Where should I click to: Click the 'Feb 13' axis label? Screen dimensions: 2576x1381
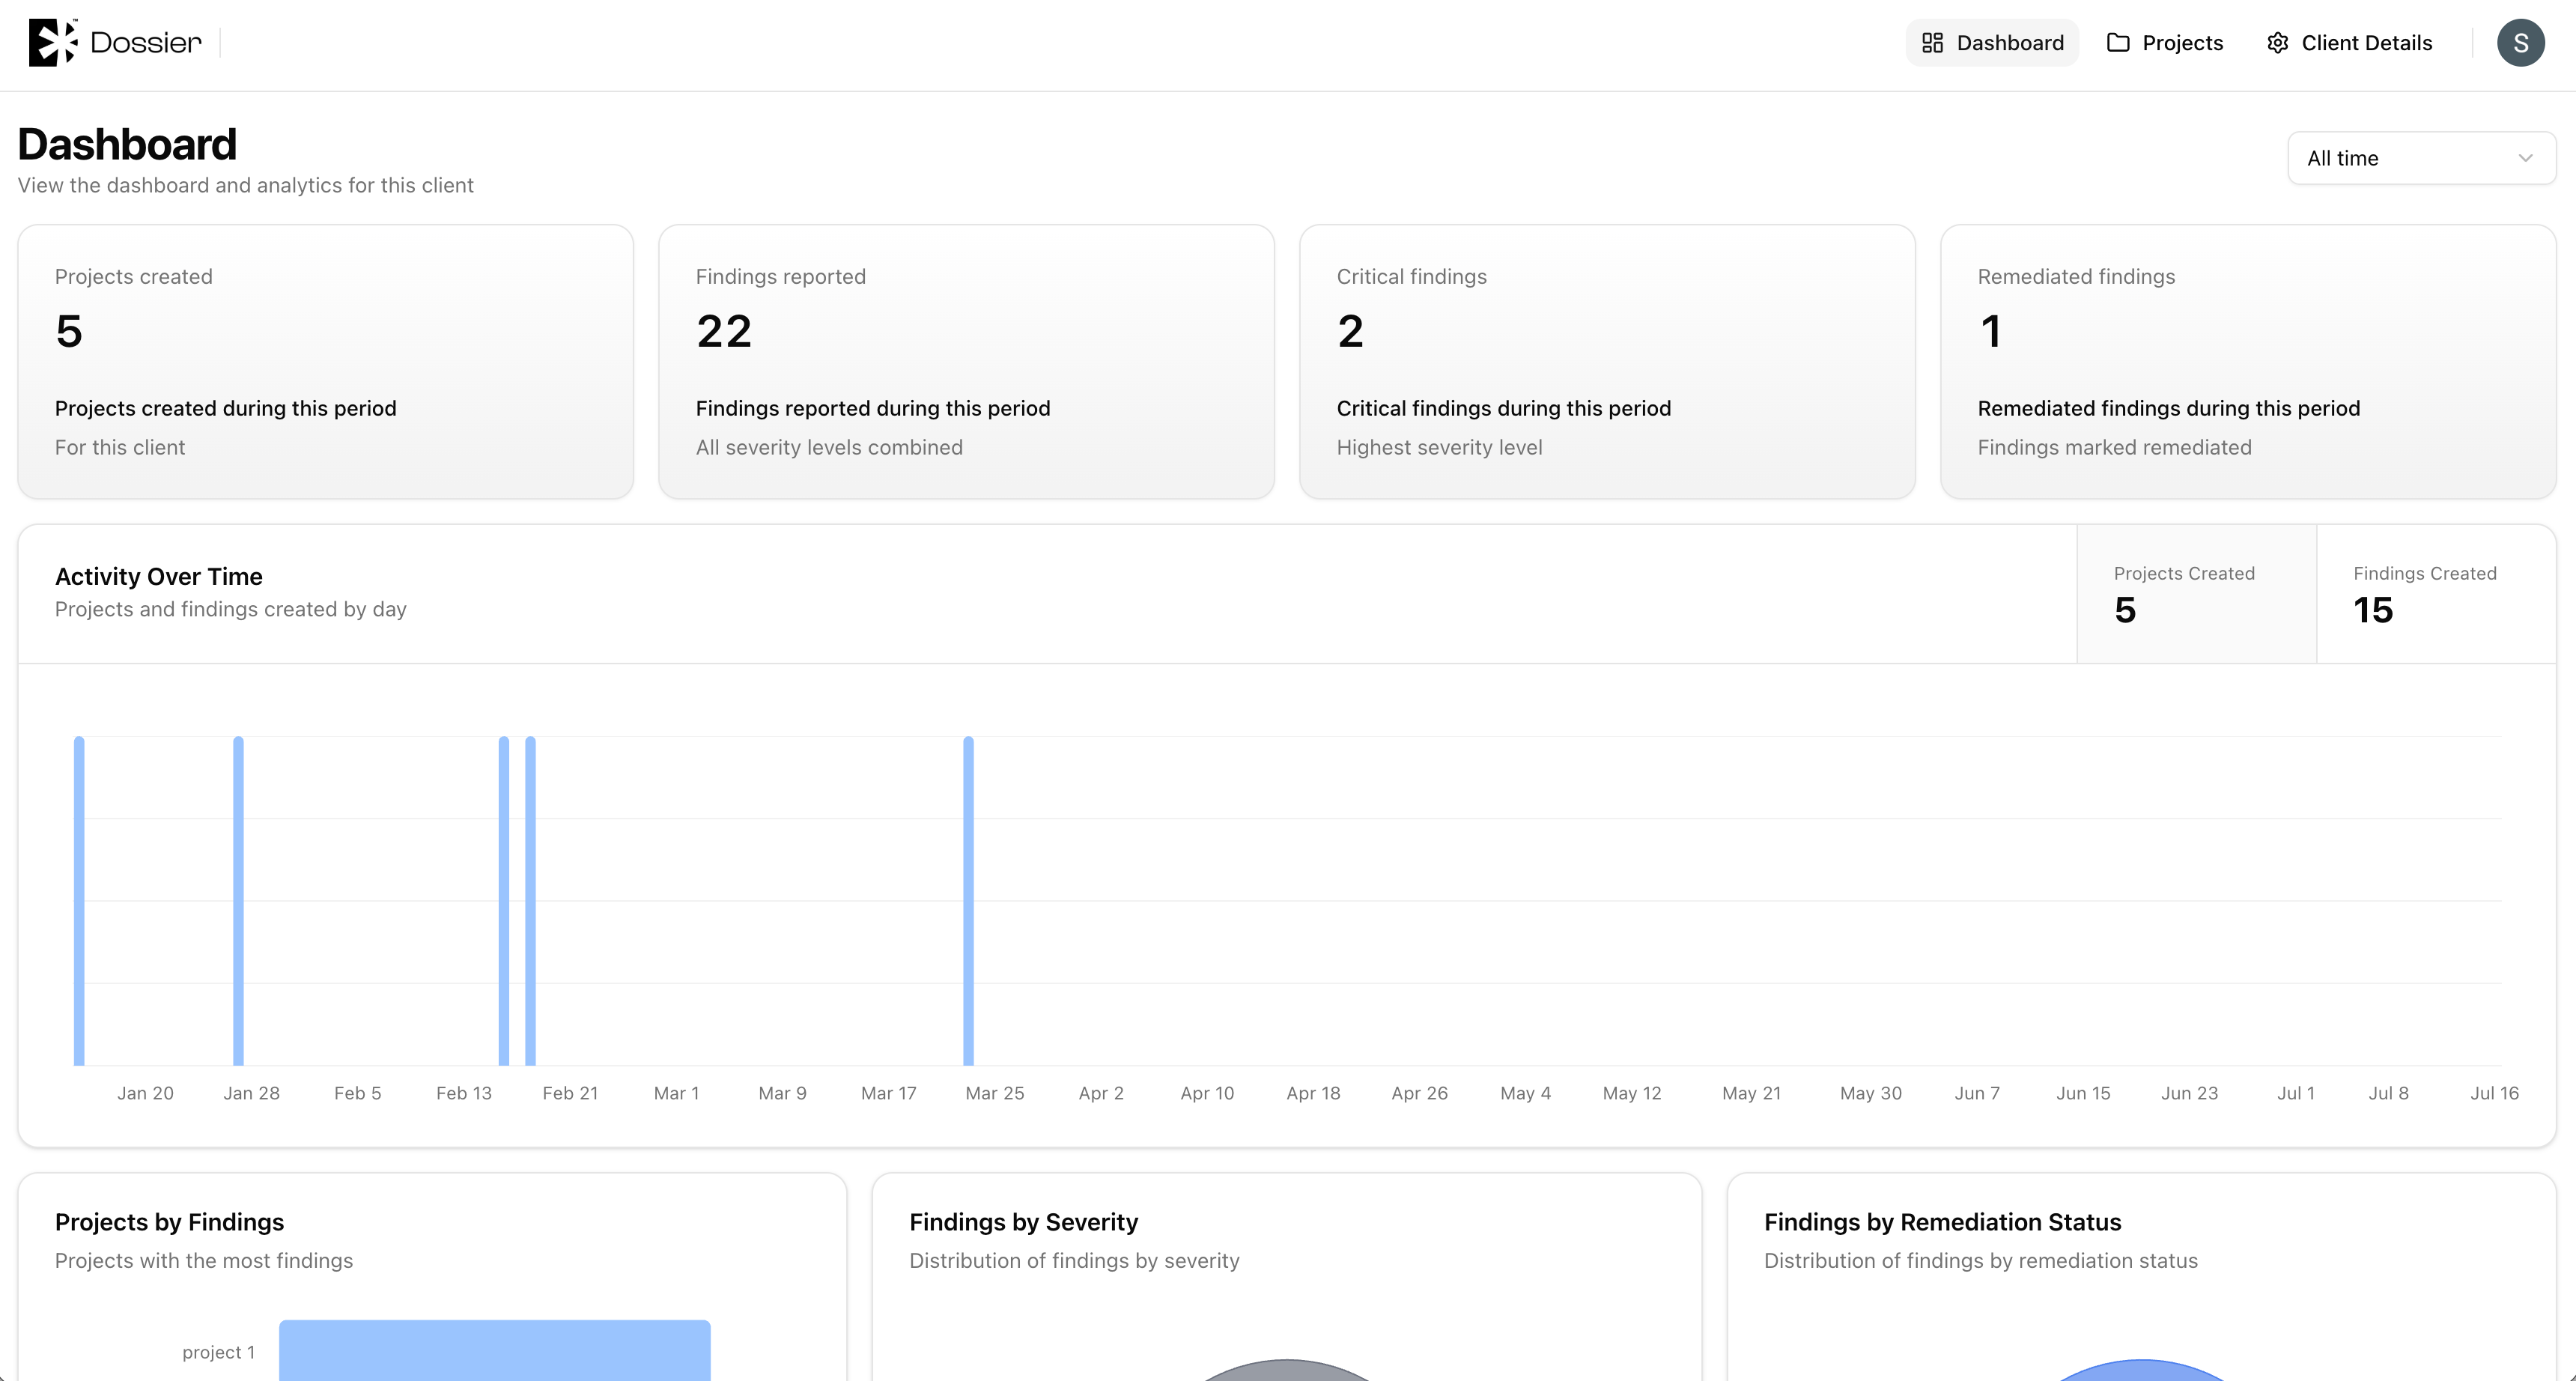464,1093
